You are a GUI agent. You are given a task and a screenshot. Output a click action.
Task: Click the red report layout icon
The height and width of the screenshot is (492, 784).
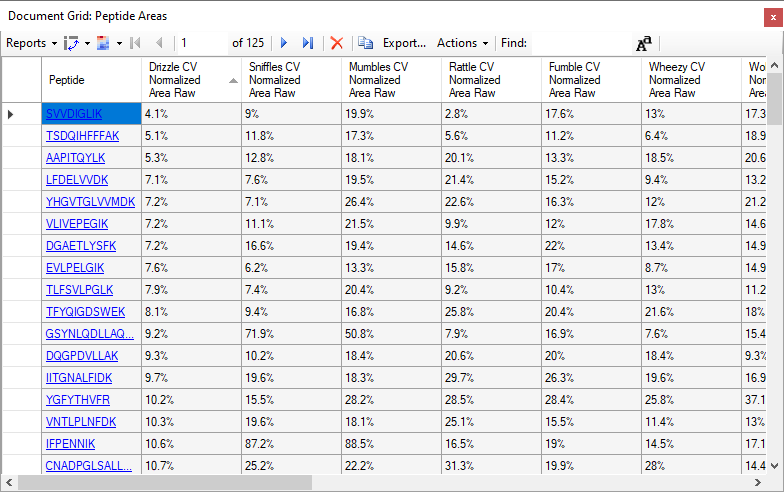point(105,43)
